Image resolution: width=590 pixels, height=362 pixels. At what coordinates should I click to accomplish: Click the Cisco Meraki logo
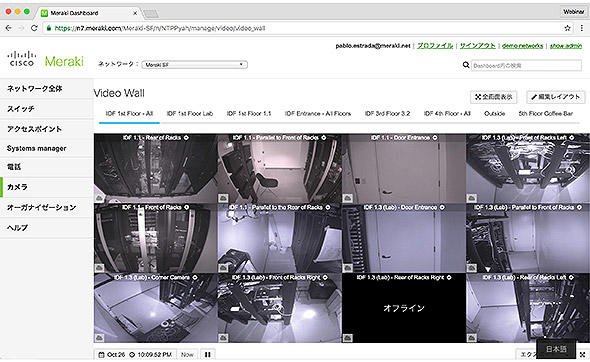coord(45,60)
